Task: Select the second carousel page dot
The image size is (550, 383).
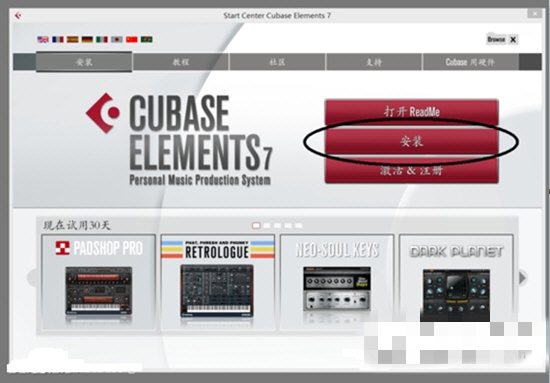Action: 267,226
